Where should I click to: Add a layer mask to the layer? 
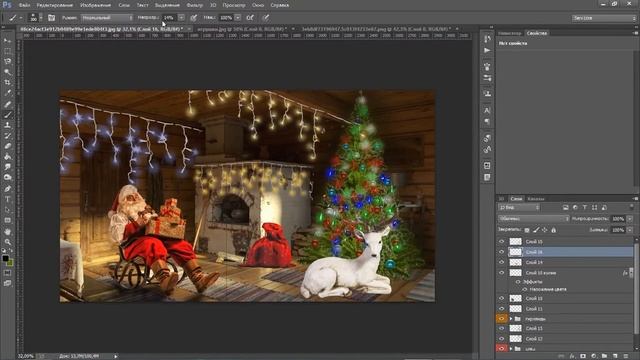(583, 356)
